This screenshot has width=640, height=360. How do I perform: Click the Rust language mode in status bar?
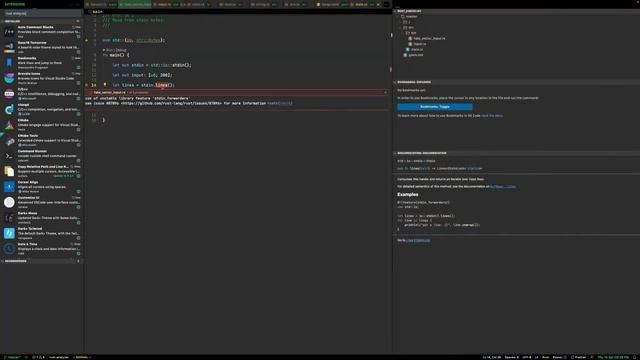point(545,357)
